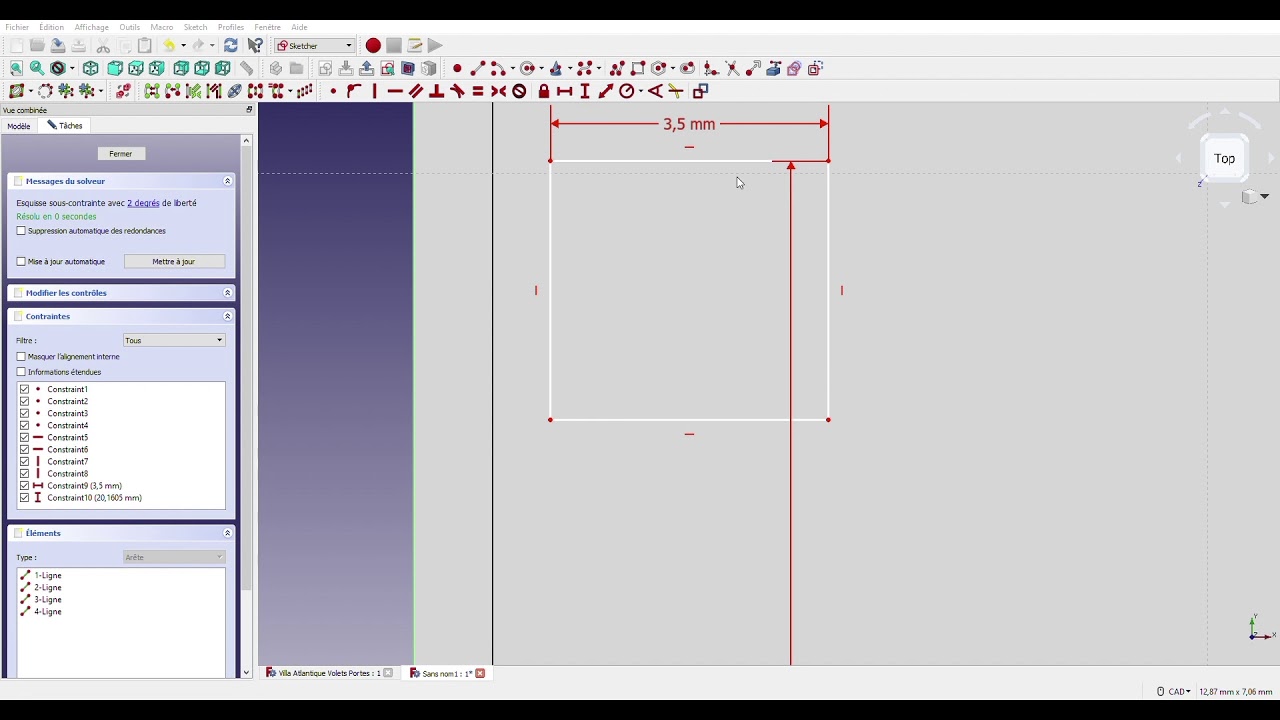Image resolution: width=1280 pixels, height=720 pixels.
Task: Click the macro record red button
Action: [x=373, y=46]
